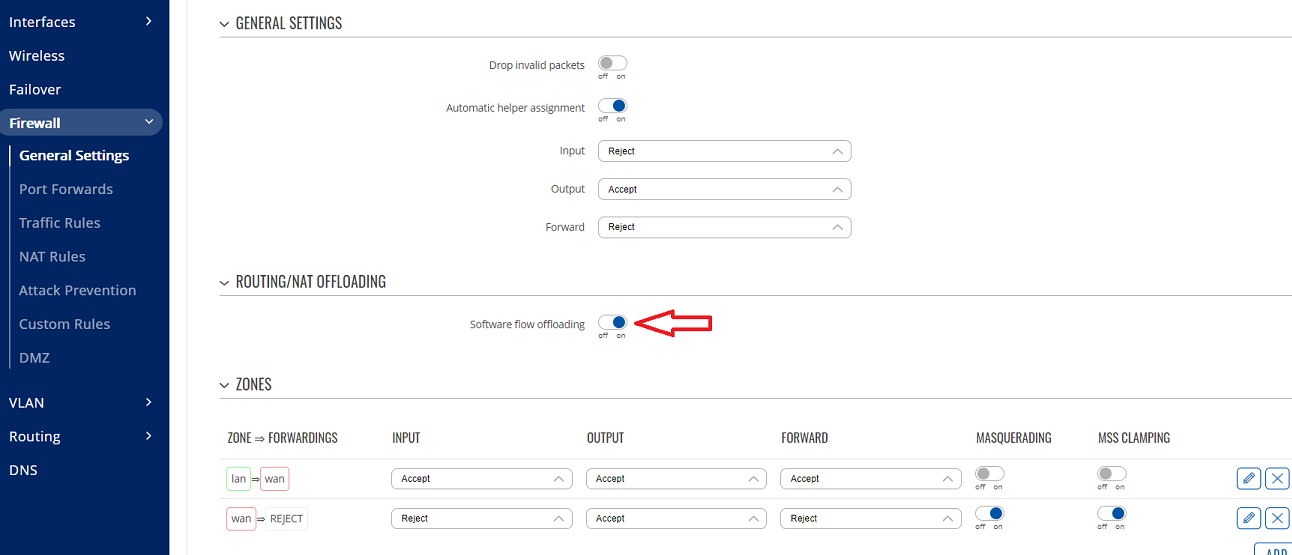Open the DNS section
This screenshot has width=1292, height=555.
point(23,470)
